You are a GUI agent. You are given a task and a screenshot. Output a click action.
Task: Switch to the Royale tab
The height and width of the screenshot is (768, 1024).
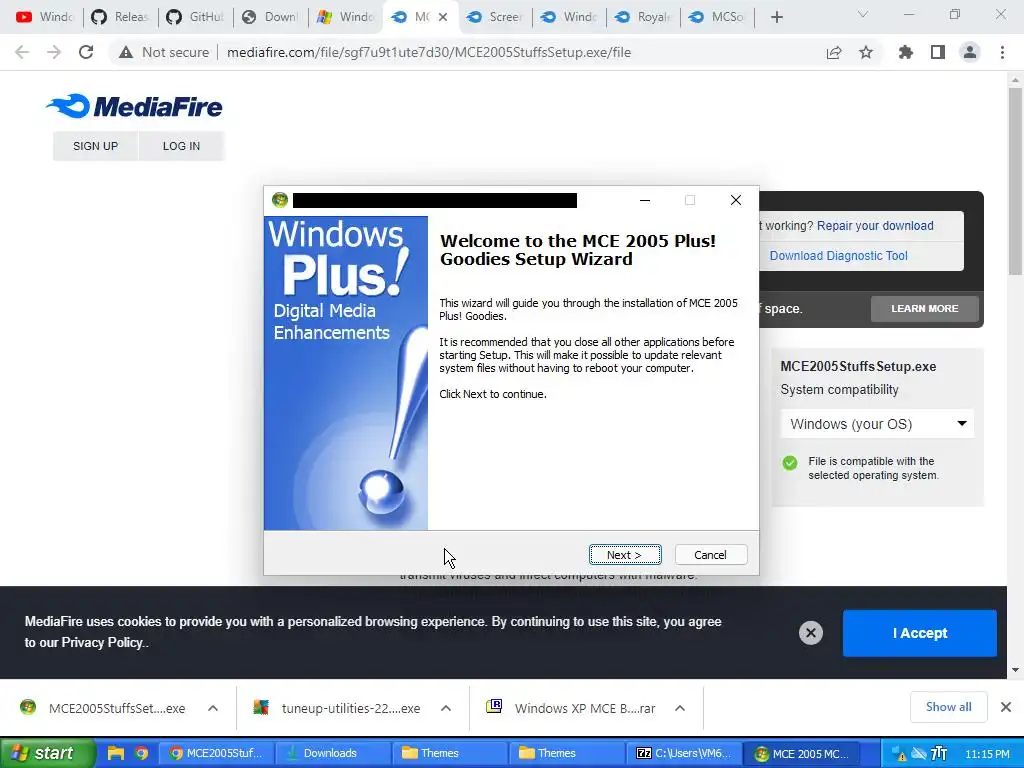(643, 17)
